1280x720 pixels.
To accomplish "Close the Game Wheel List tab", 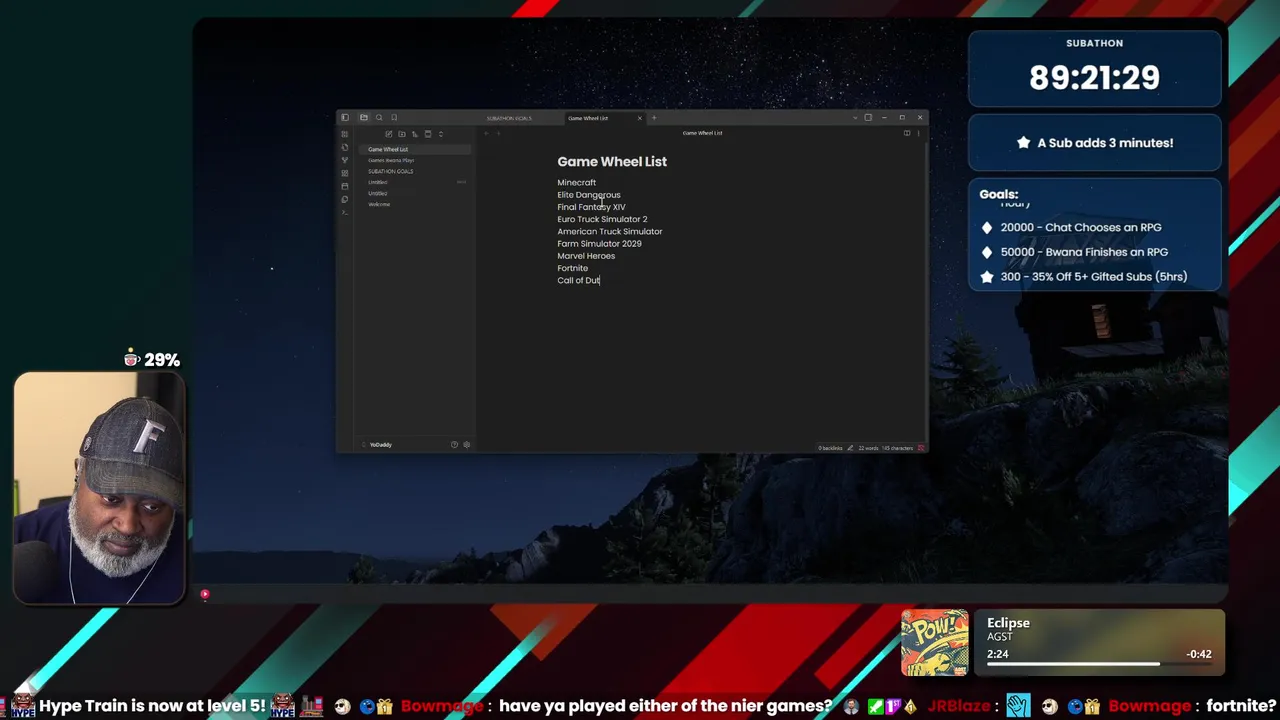I will [640, 118].
